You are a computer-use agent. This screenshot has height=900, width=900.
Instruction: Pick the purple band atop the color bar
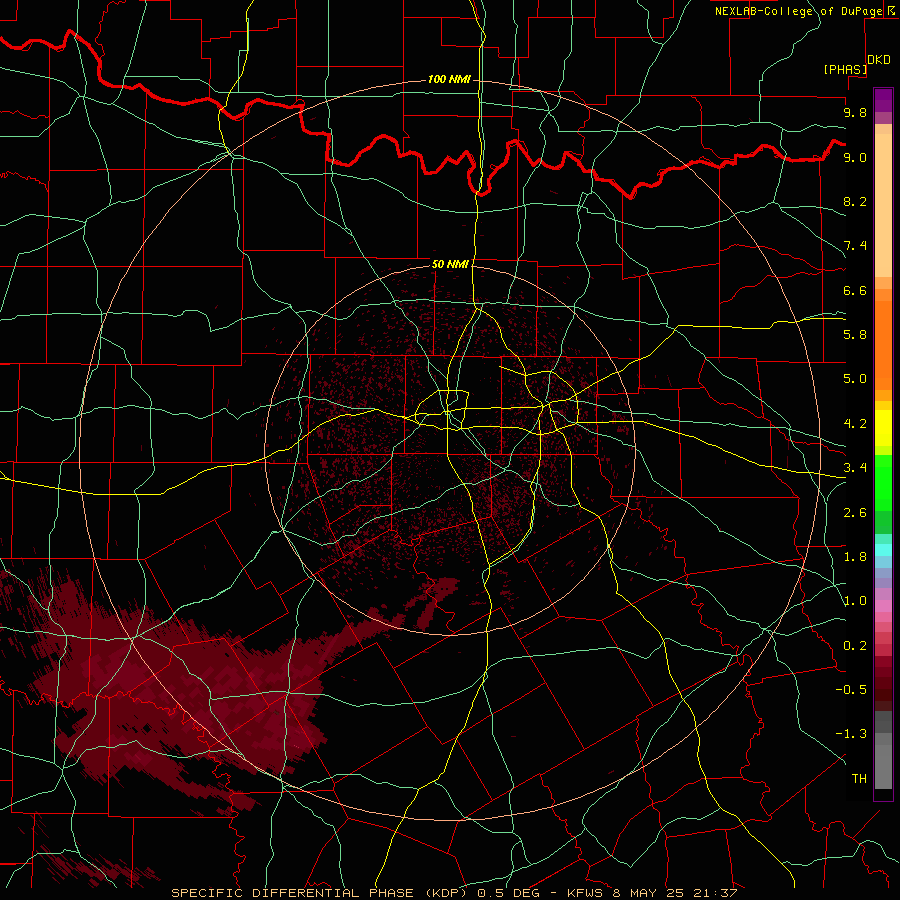click(883, 100)
